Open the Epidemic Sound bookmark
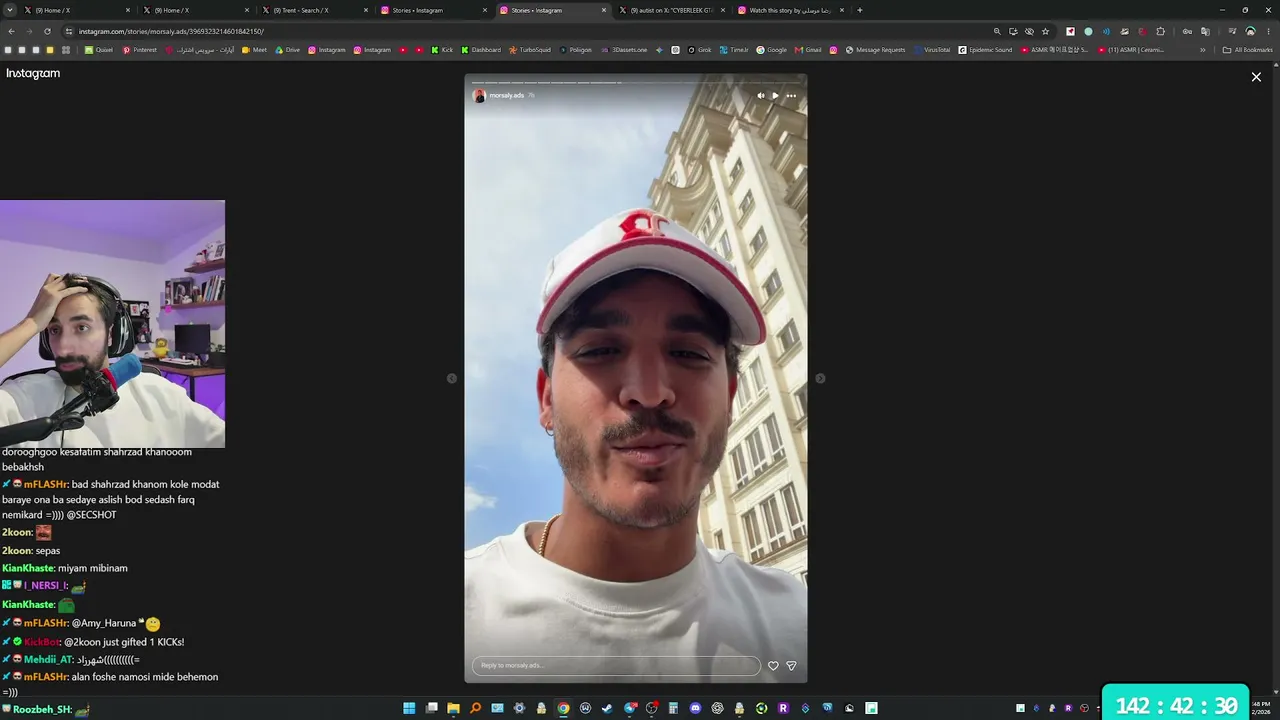The height and width of the screenshot is (720, 1280). (985, 50)
